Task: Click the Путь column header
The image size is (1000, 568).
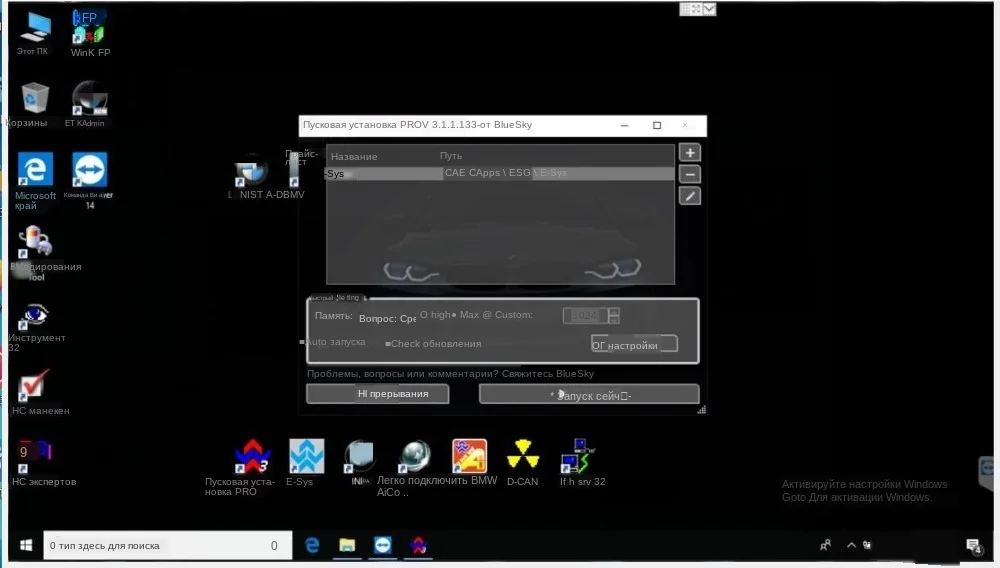Action: [x=451, y=156]
